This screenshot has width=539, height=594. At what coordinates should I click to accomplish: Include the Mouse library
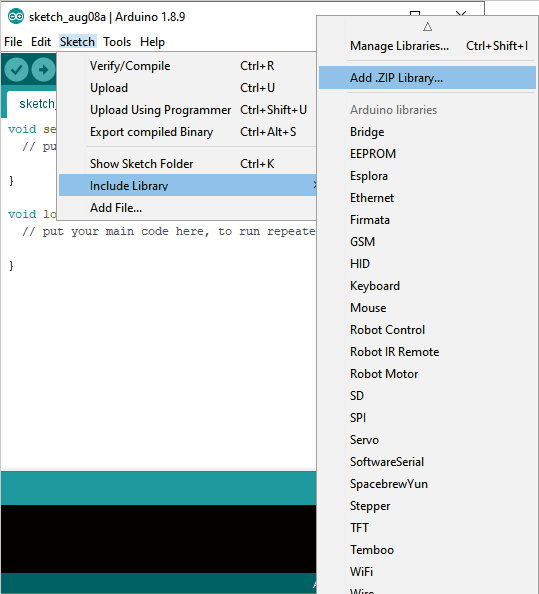(x=427, y=308)
